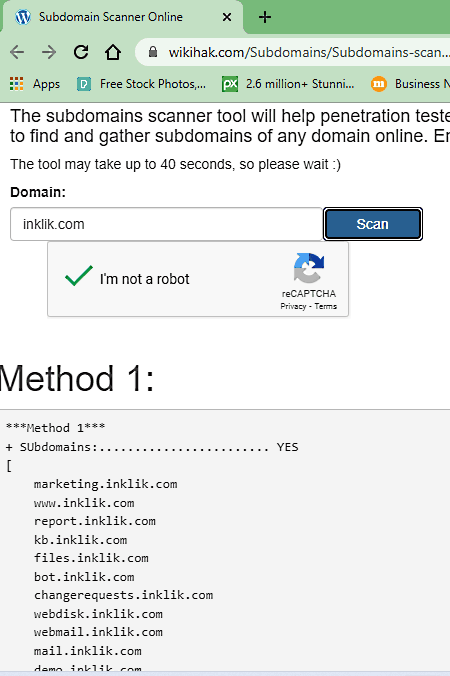Image resolution: width=450 pixels, height=676 pixels.
Task: Click the site lock security icon
Action: tap(153, 52)
